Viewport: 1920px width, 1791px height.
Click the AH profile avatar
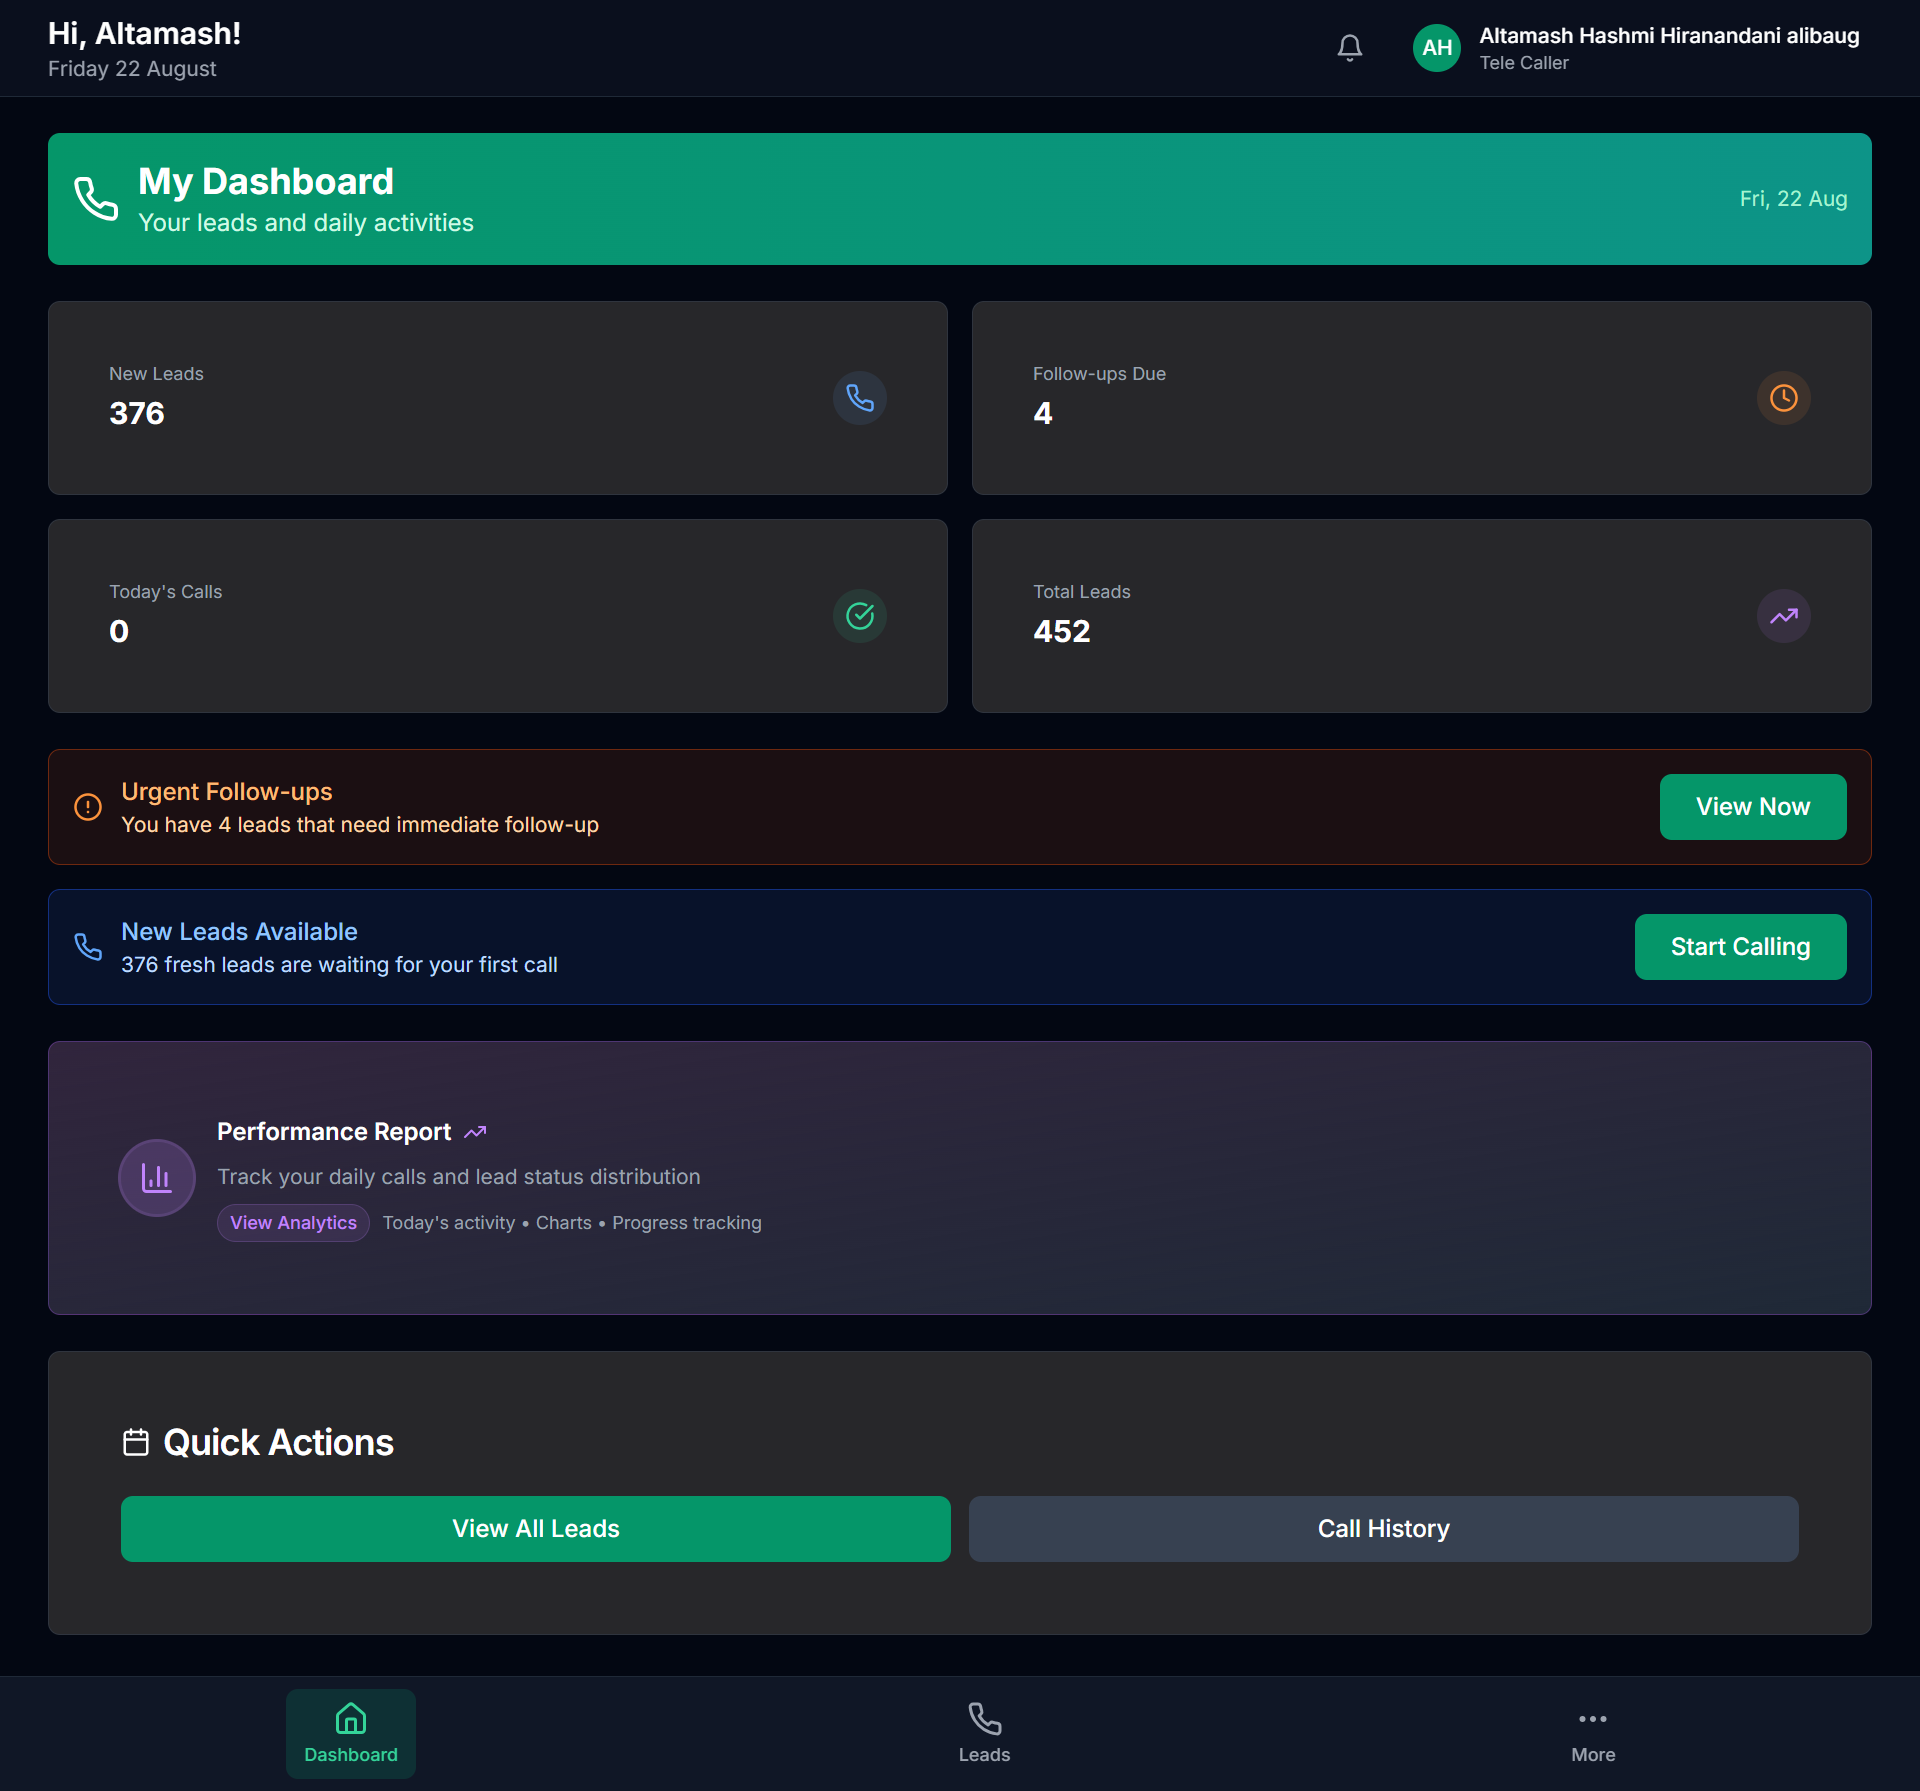tap(1436, 48)
